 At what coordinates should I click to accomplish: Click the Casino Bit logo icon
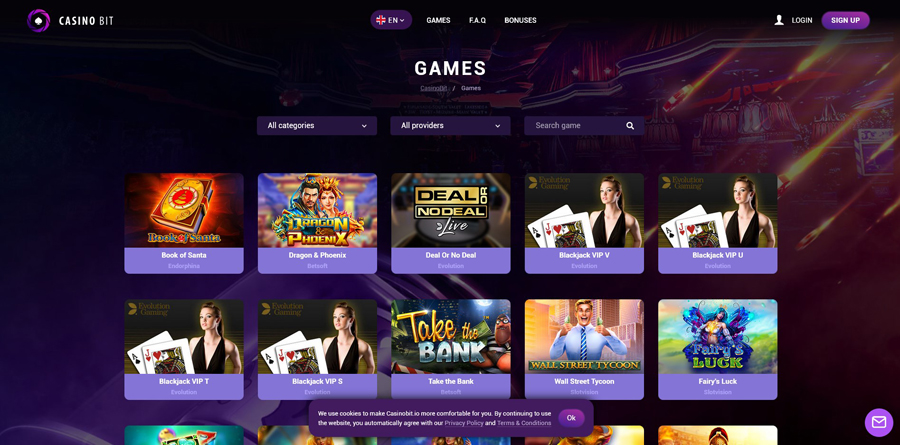coord(38,21)
